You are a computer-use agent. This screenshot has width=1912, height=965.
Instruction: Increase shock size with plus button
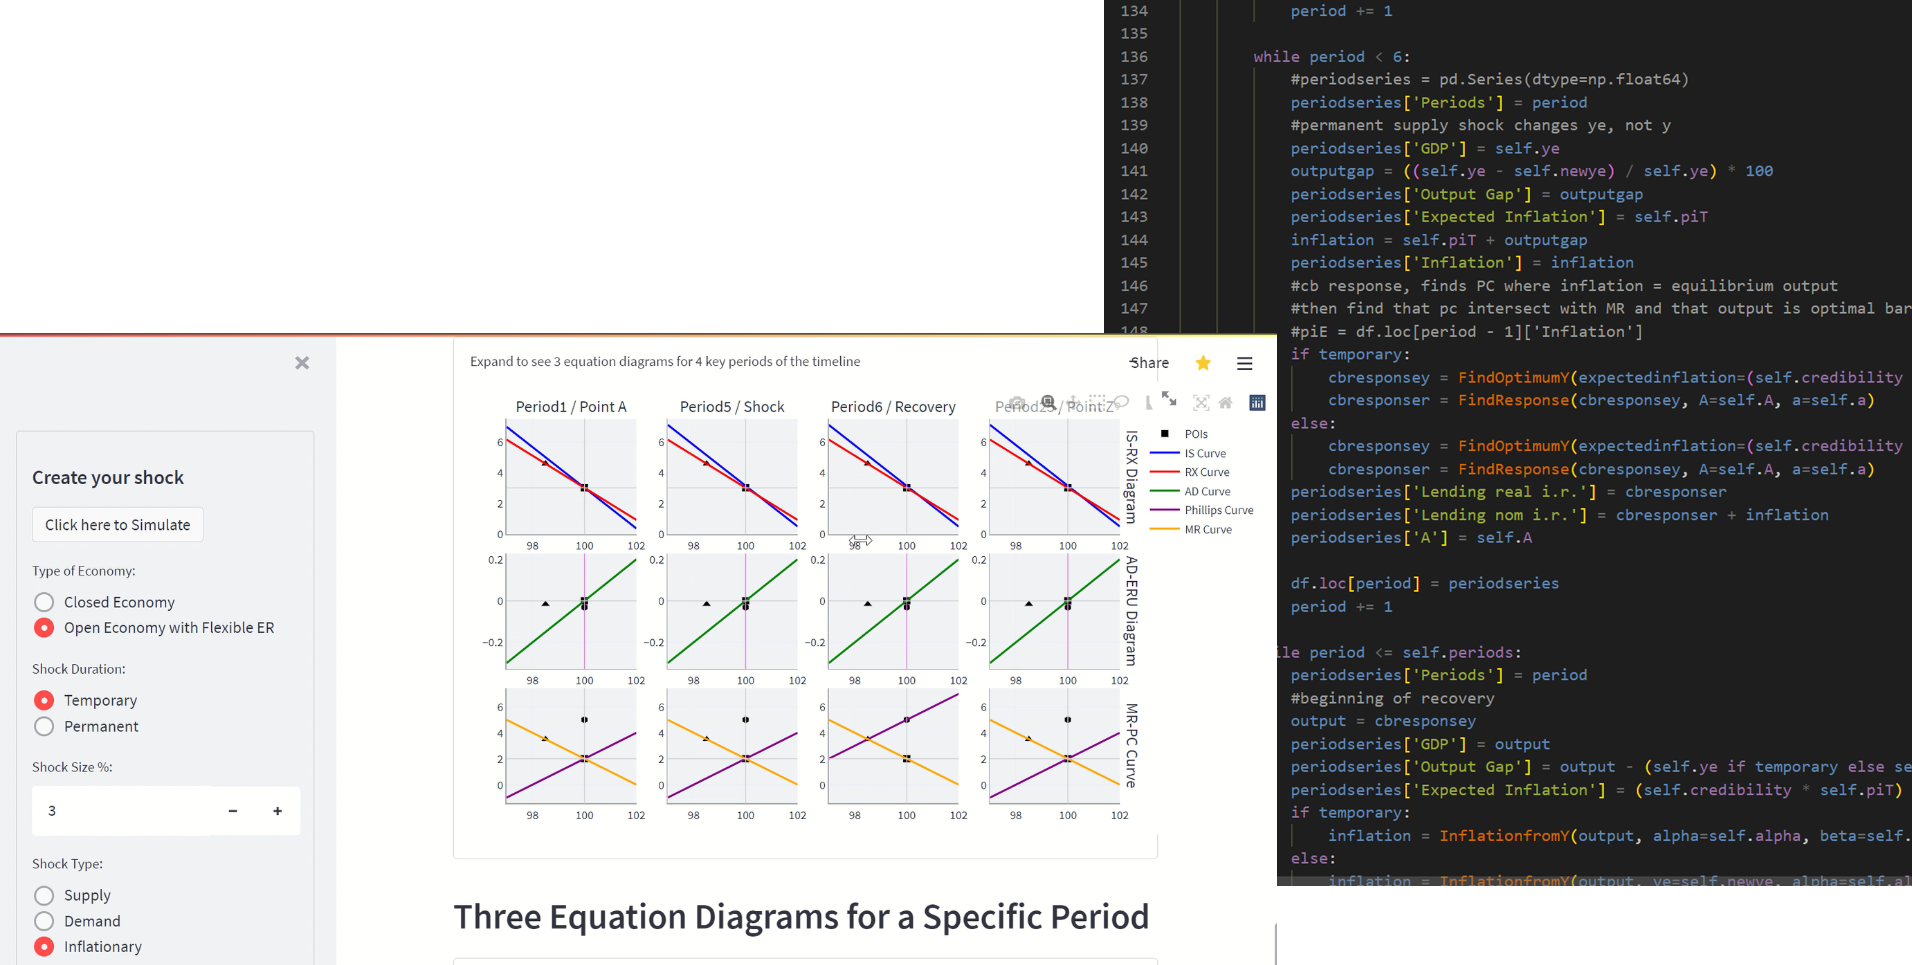click(277, 811)
